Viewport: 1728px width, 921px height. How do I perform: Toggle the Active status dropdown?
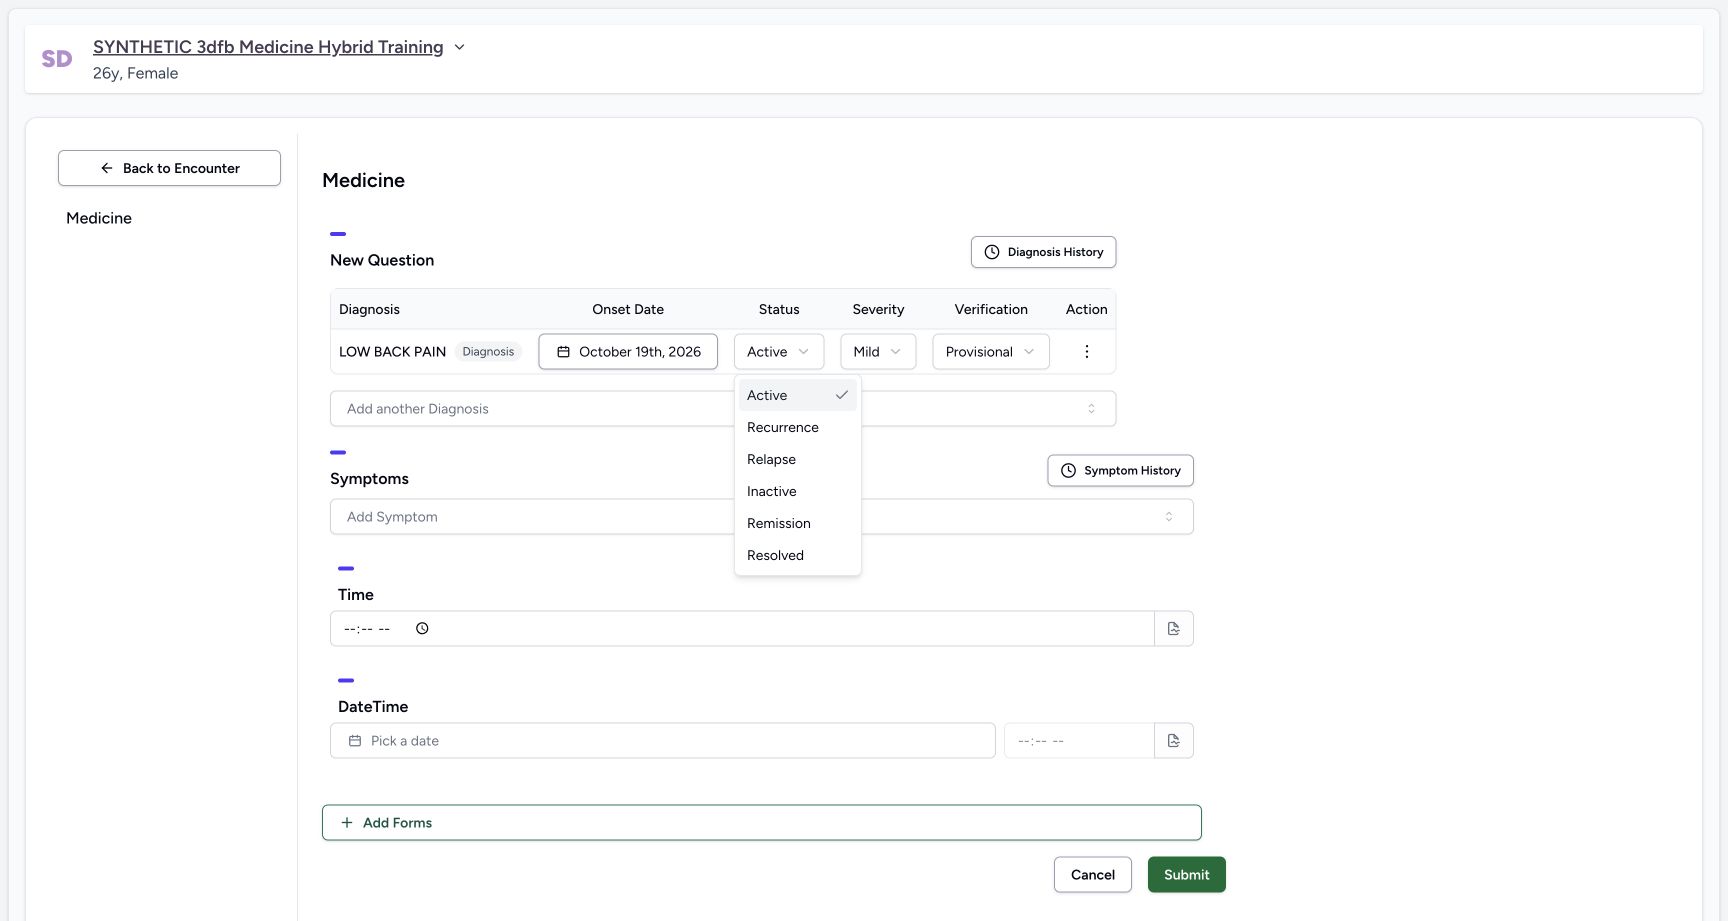pyautogui.click(x=779, y=352)
